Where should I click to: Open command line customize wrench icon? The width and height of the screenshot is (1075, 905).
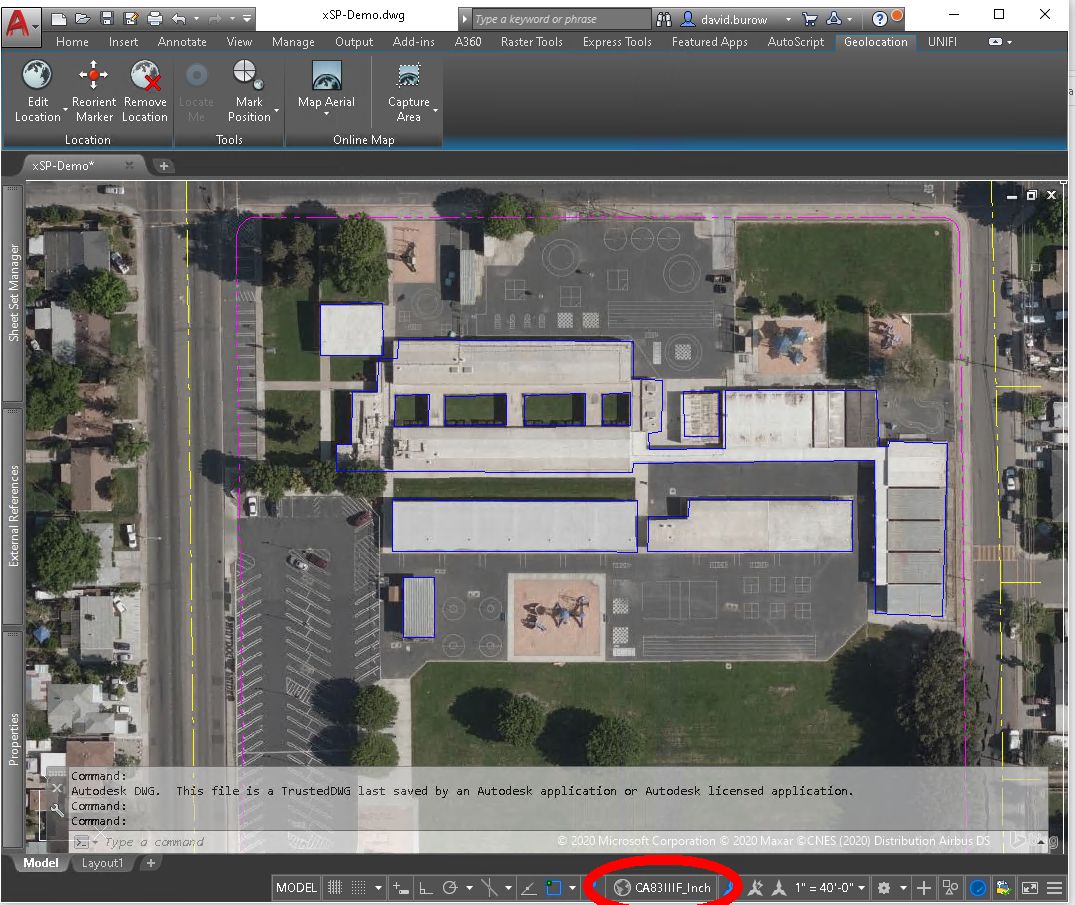click(58, 810)
